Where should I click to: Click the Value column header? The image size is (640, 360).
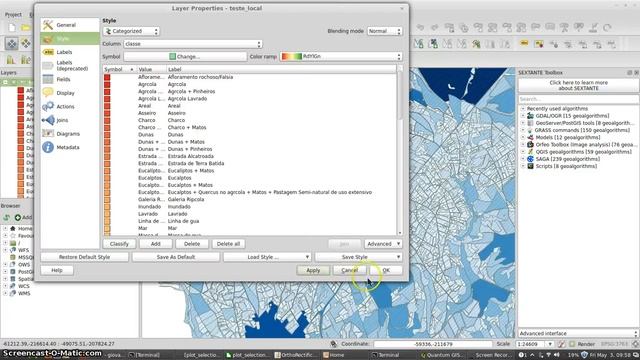tap(151, 69)
